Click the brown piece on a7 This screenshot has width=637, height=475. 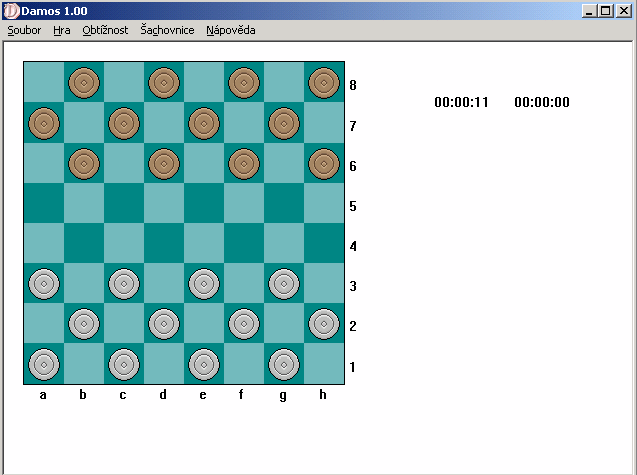click(44, 124)
